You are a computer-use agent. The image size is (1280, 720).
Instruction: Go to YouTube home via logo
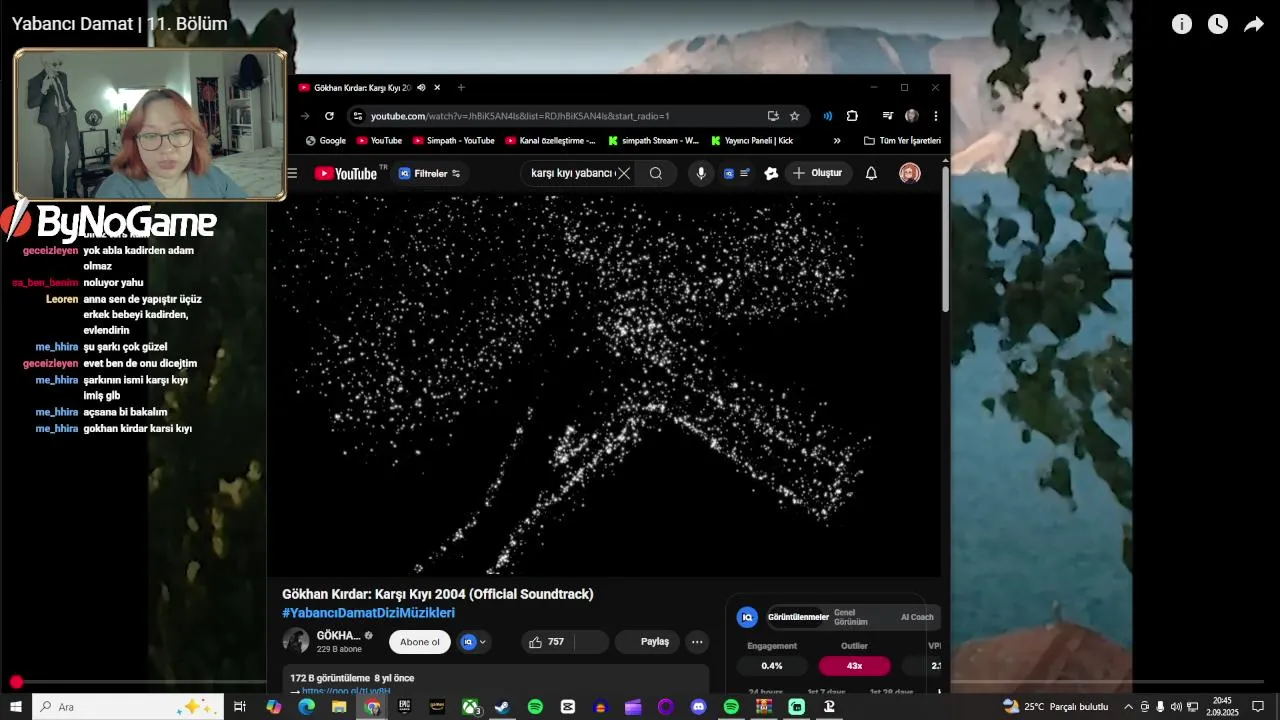coord(346,173)
